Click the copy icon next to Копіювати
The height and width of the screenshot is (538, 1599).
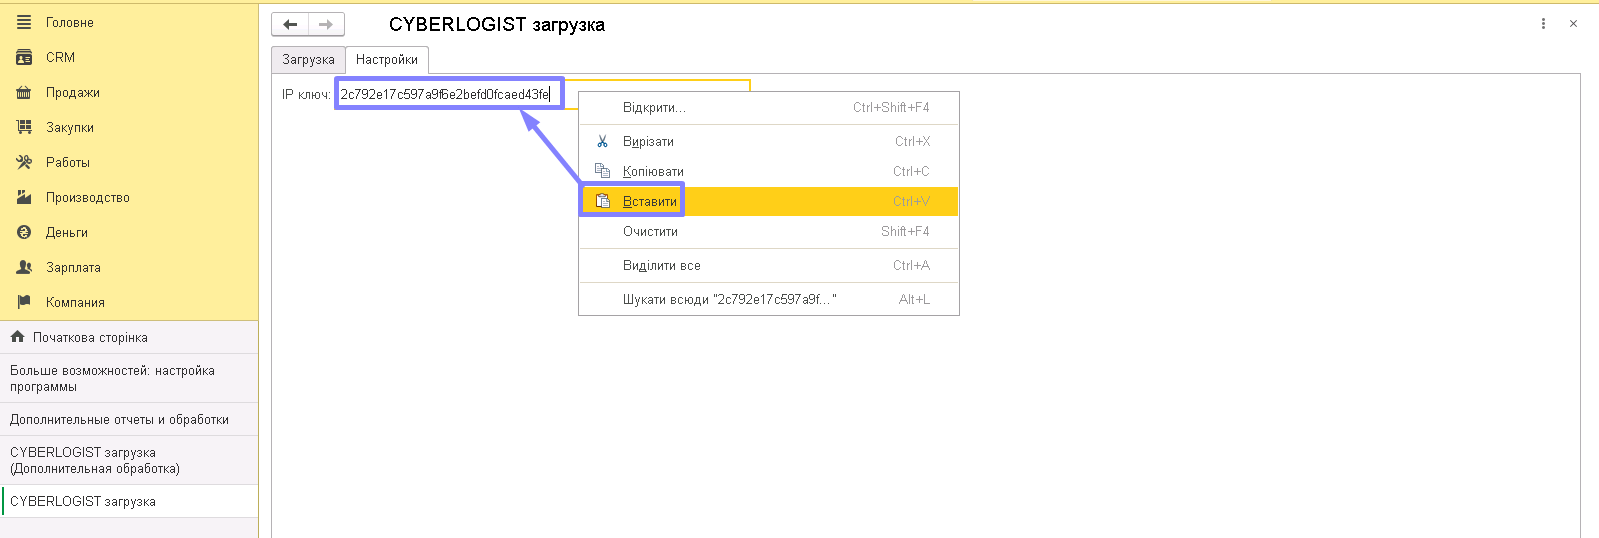(602, 171)
